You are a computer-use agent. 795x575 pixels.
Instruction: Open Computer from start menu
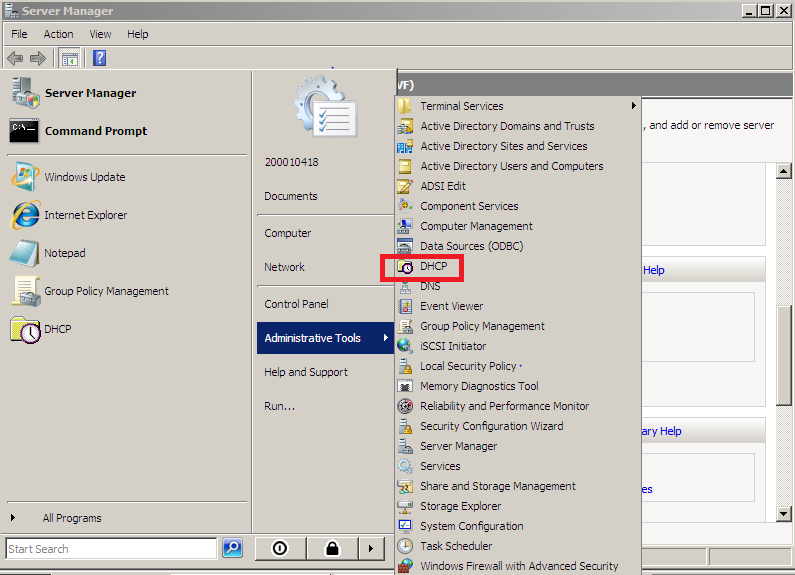(287, 233)
